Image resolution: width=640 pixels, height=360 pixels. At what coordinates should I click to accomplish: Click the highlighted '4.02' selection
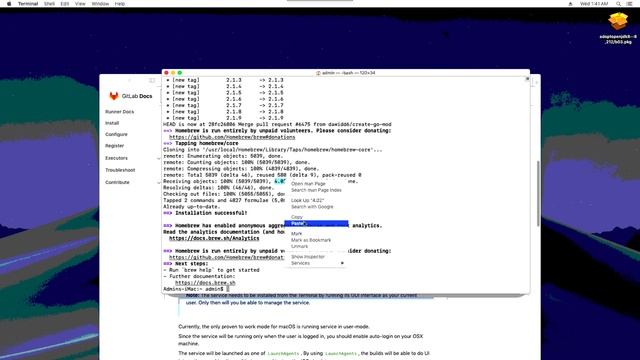pos(280,181)
